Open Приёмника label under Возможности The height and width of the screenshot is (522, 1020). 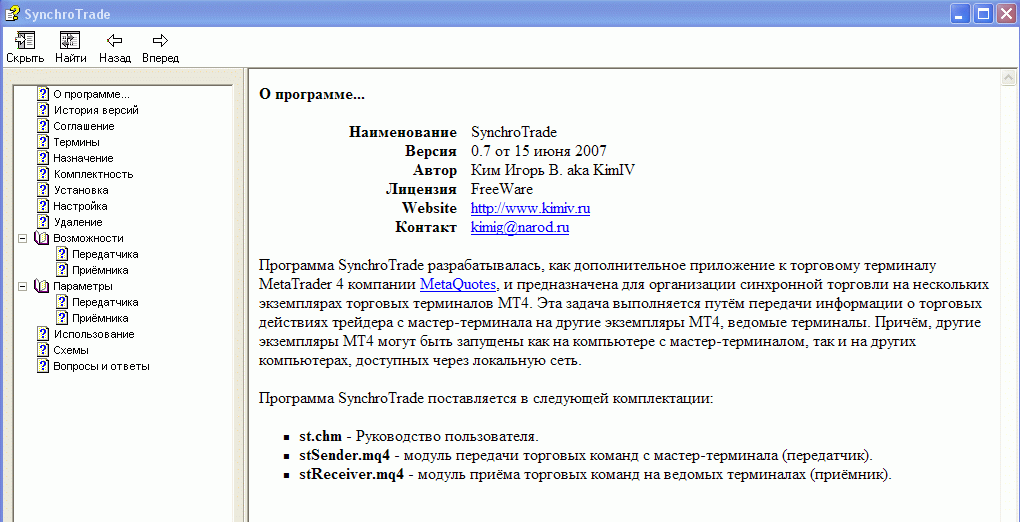click(100, 270)
